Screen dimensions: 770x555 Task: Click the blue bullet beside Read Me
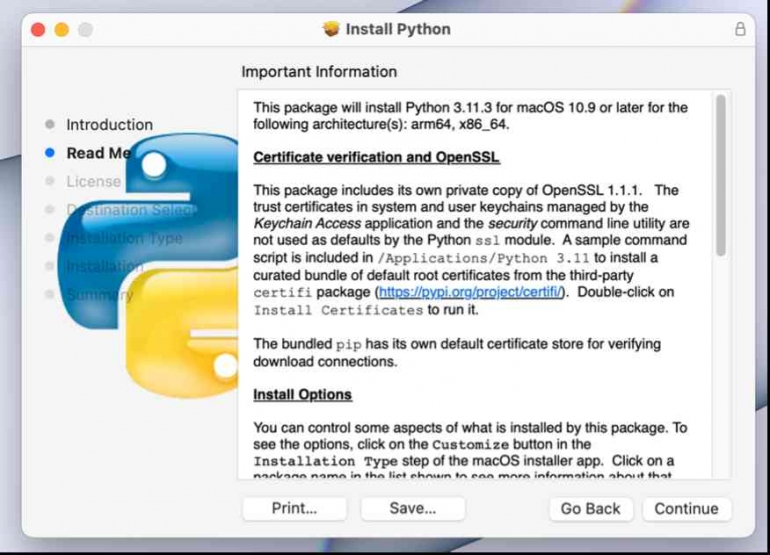(x=50, y=153)
